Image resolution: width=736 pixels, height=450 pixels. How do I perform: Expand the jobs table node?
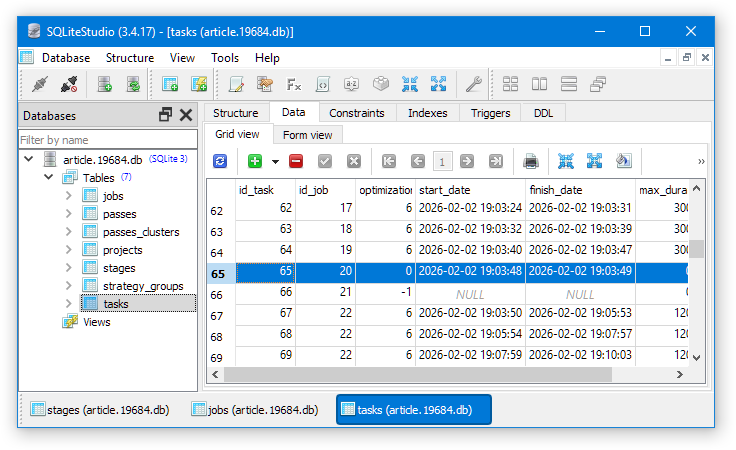69,195
